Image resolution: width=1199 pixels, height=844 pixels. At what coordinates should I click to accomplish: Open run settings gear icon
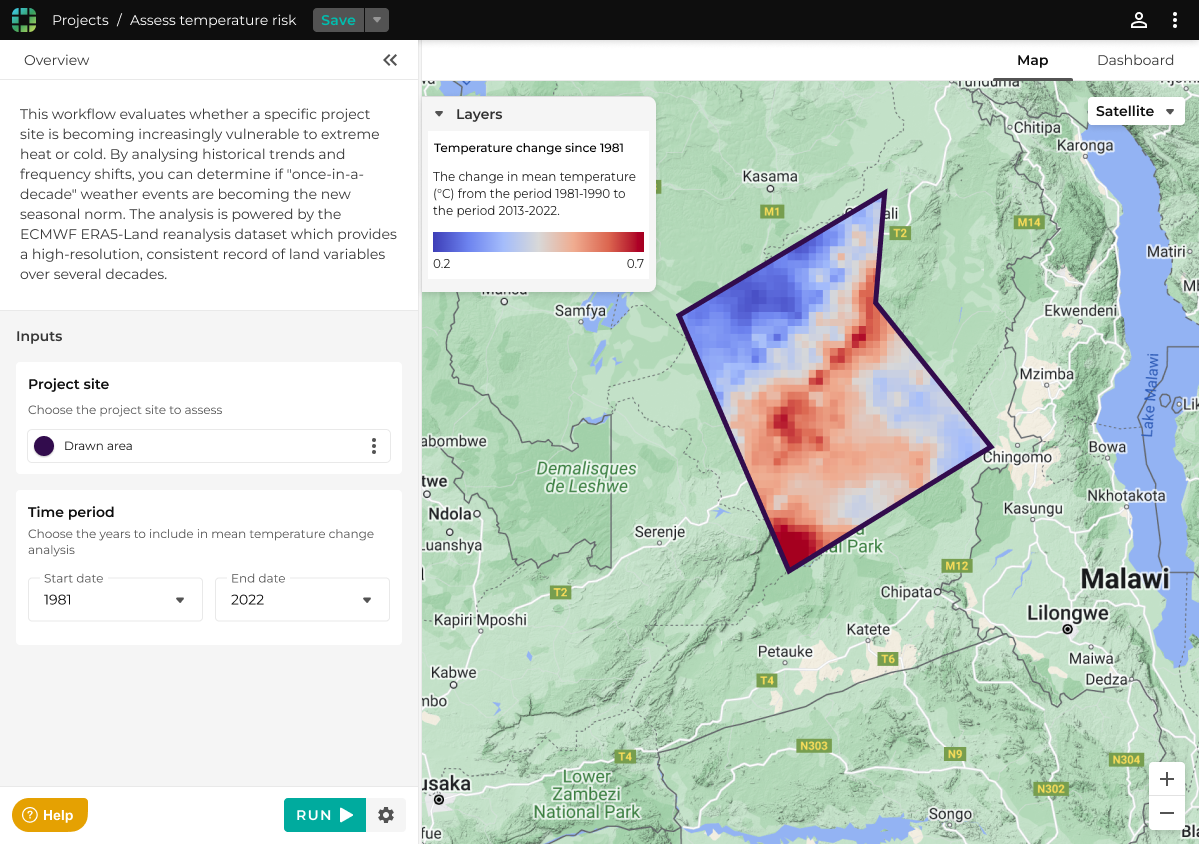(386, 815)
